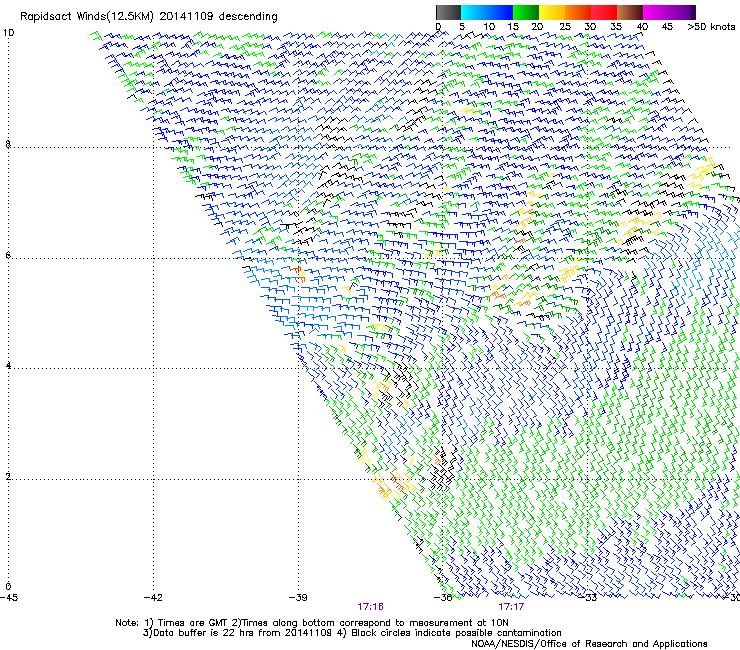
Task: Click the red 30-35 knots color bar segment
Action: coord(604,12)
